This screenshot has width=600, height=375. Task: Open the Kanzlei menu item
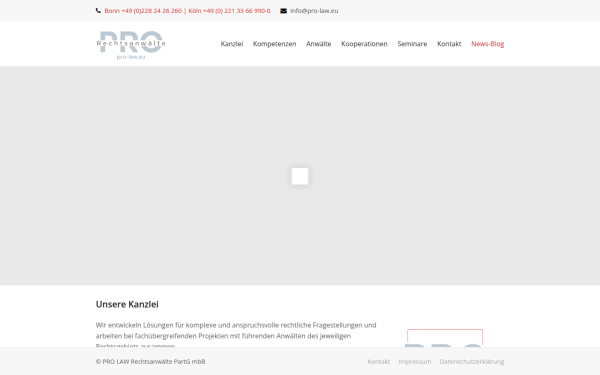click(232, 44)
